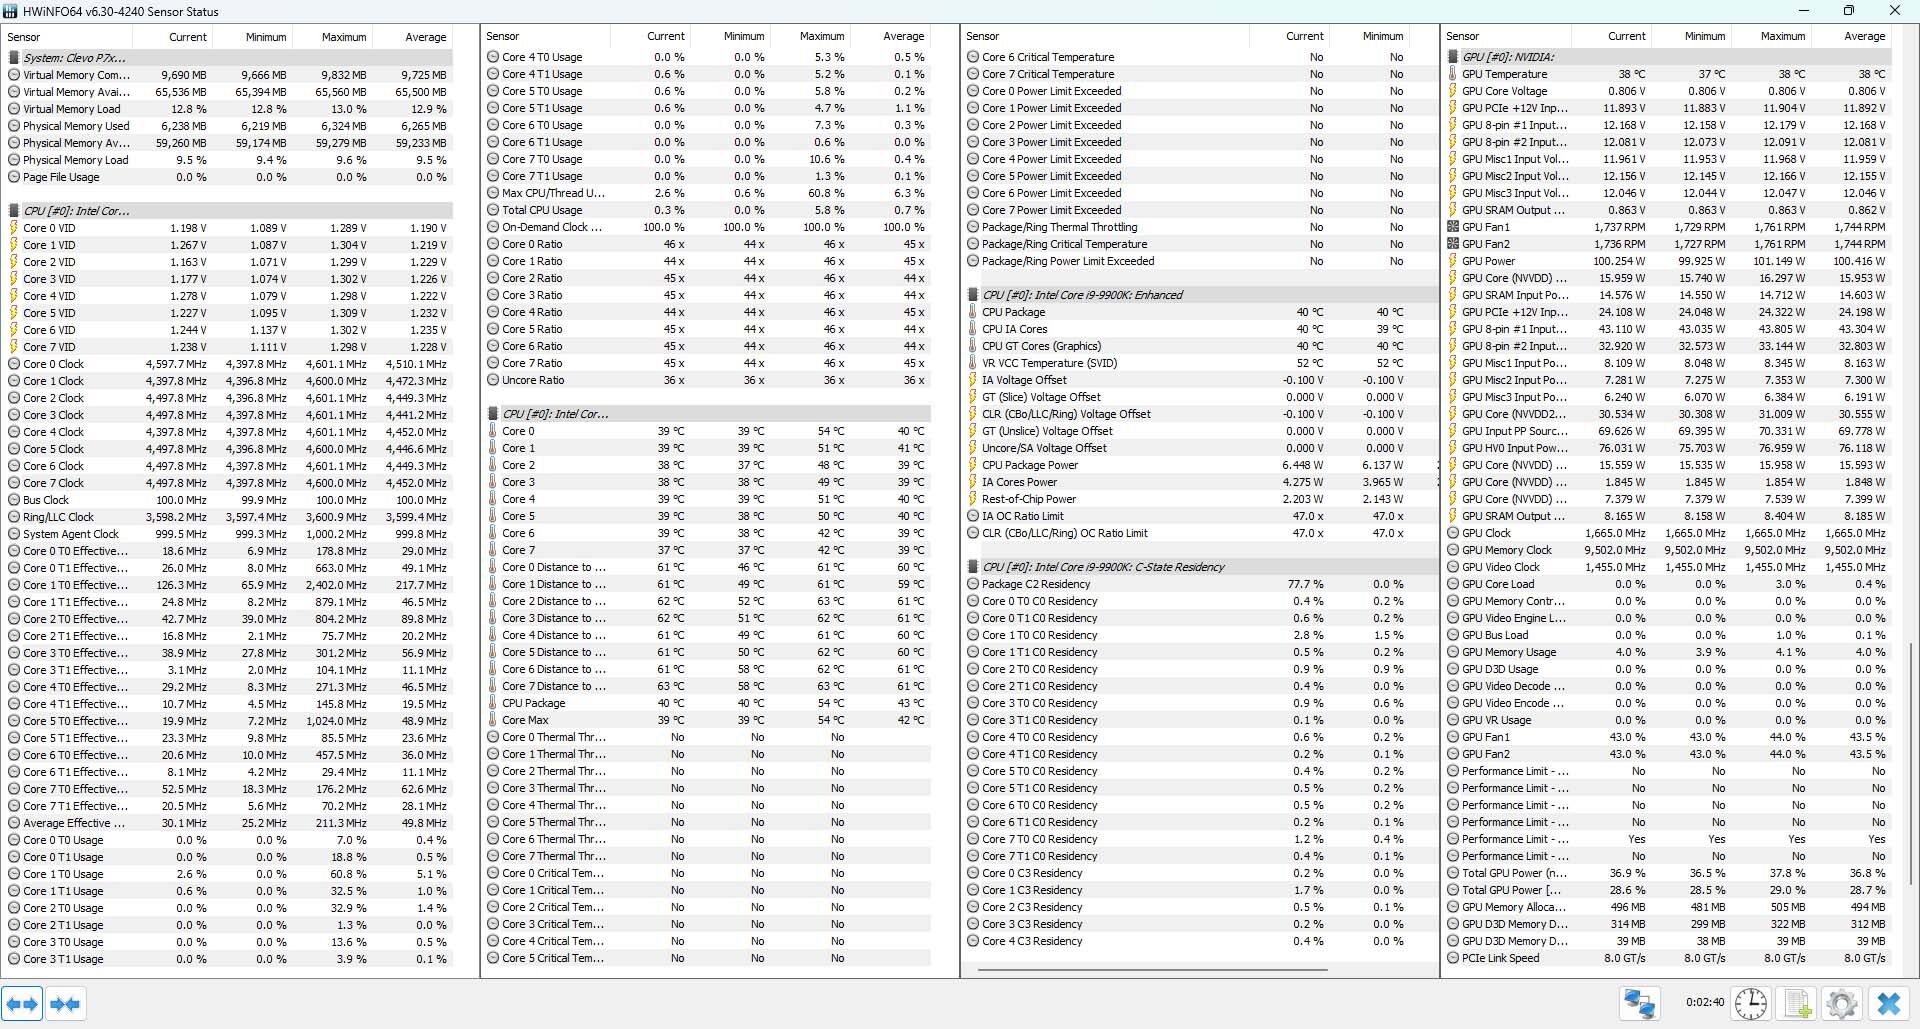Close sensor status with the blue X icon
1920x1029 pixels.
click(x=1888, y=1003)
